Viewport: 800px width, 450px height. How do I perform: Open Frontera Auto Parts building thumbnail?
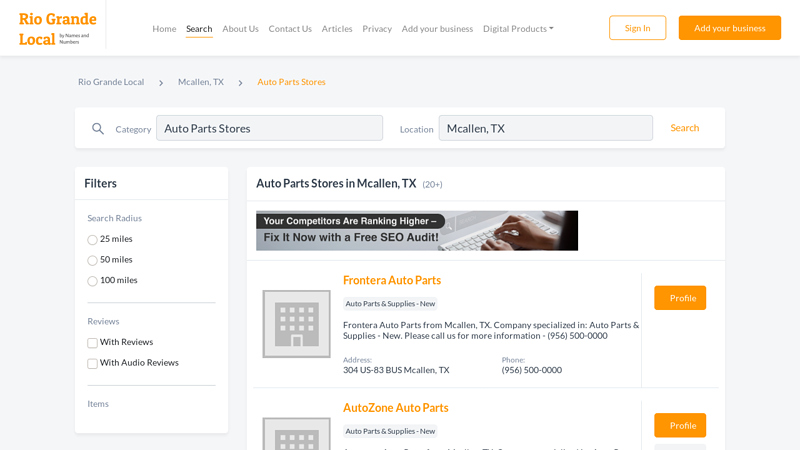[x=296, y=324]
